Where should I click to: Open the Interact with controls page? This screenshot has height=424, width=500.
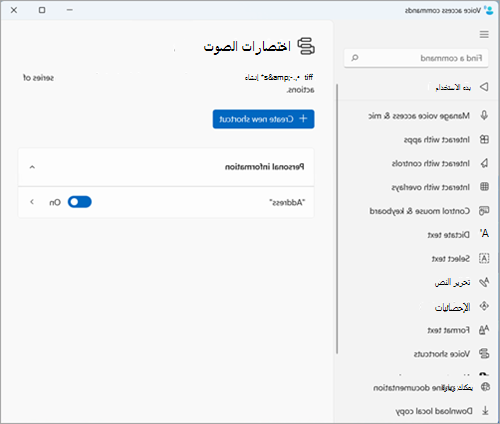click(x=430, y=163)
